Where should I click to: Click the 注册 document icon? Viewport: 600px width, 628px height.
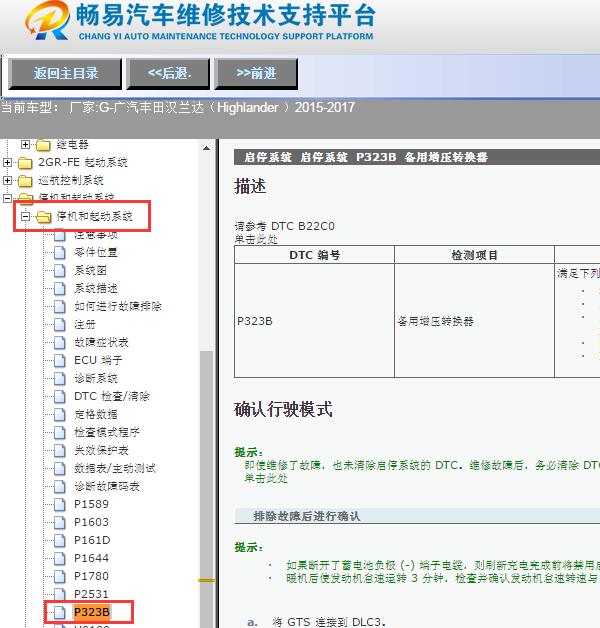(x=60, y=324)
